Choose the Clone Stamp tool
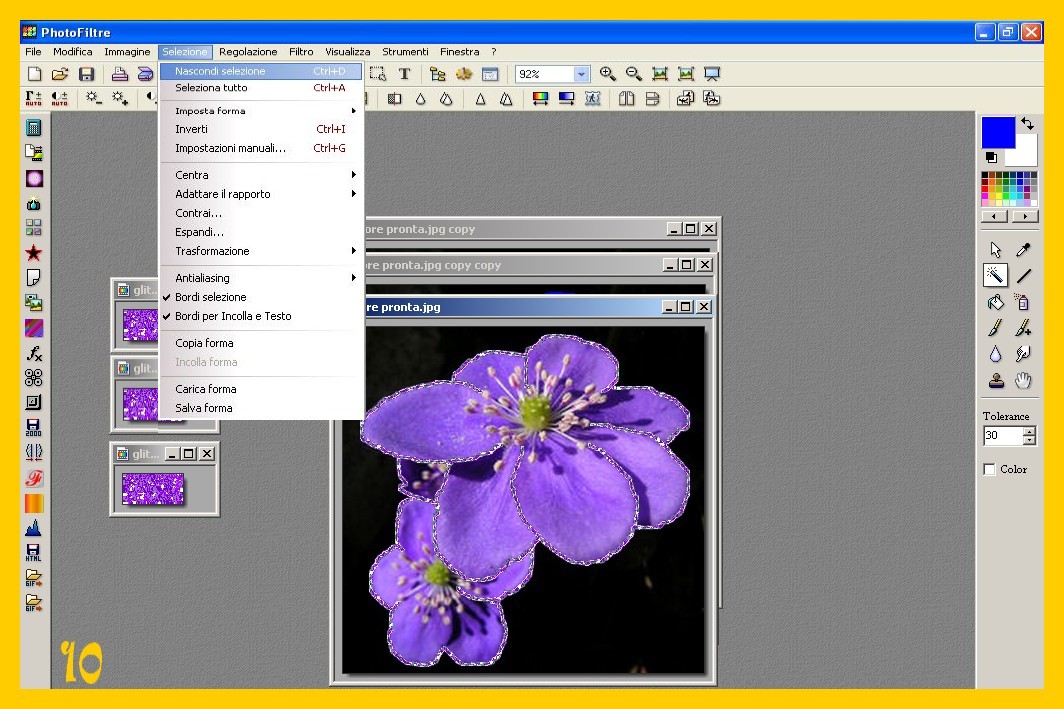1064x709 pixels. pyautogui.click(x=995, y=380)
